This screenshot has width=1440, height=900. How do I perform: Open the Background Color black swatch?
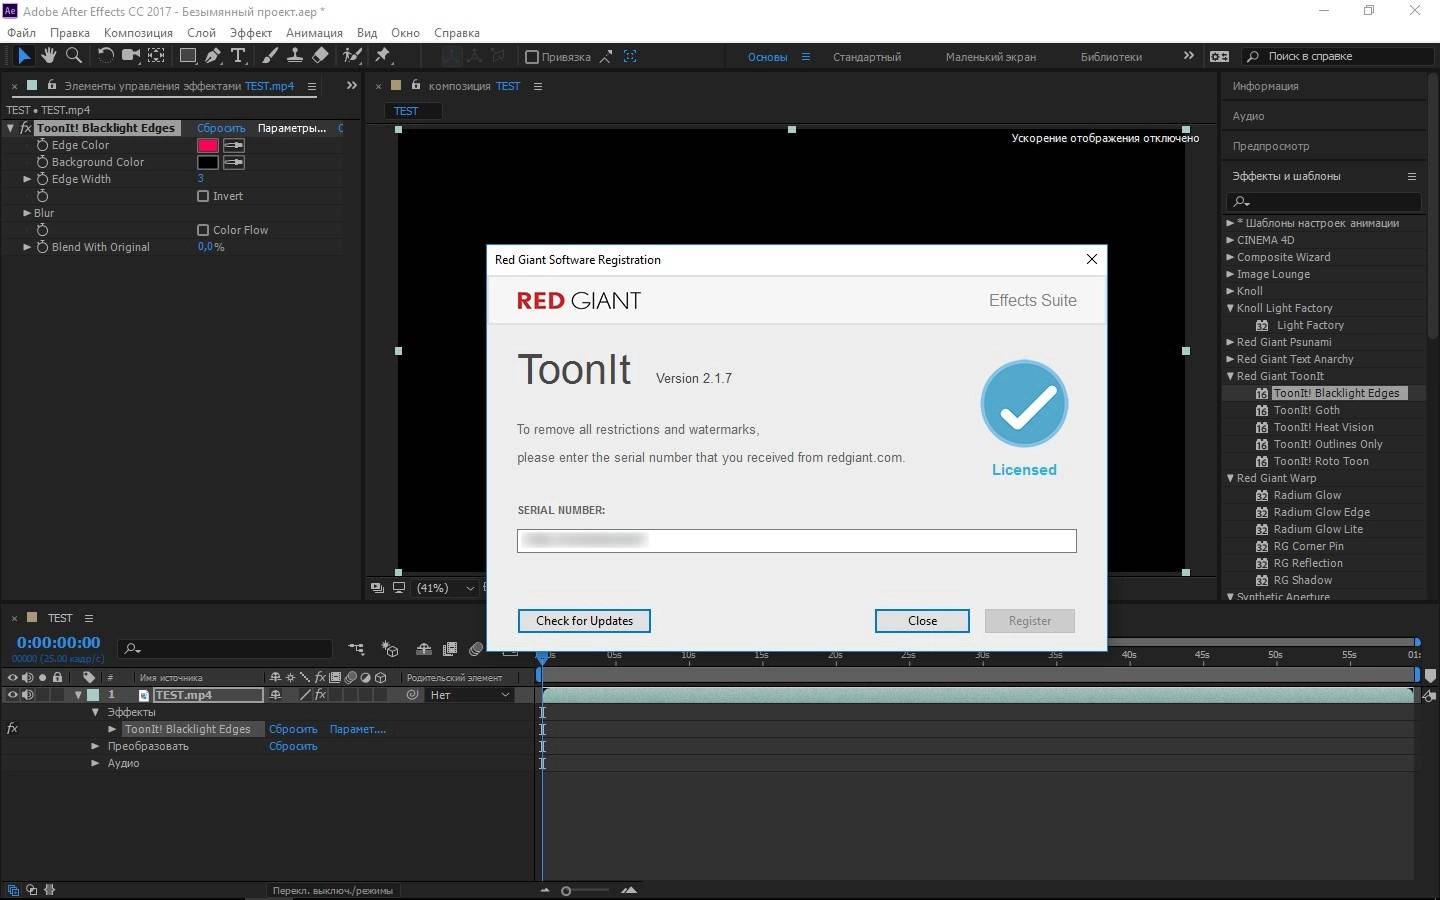pos(208,162)
